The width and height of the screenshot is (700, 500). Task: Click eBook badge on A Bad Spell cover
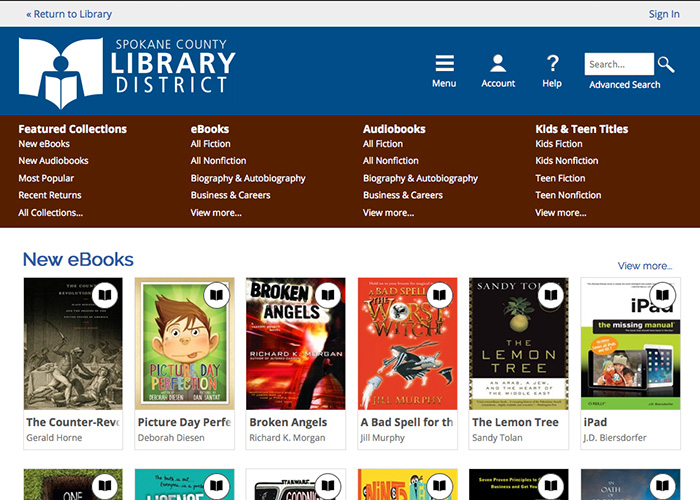click(x=439, y=295)
